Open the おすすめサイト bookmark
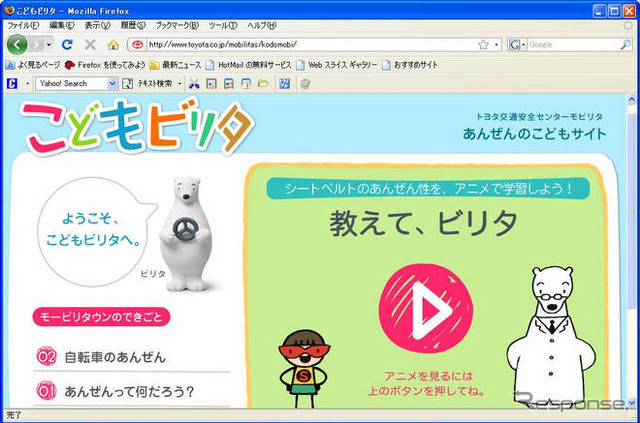The image size is (640, 423). (x=410, y=65)
